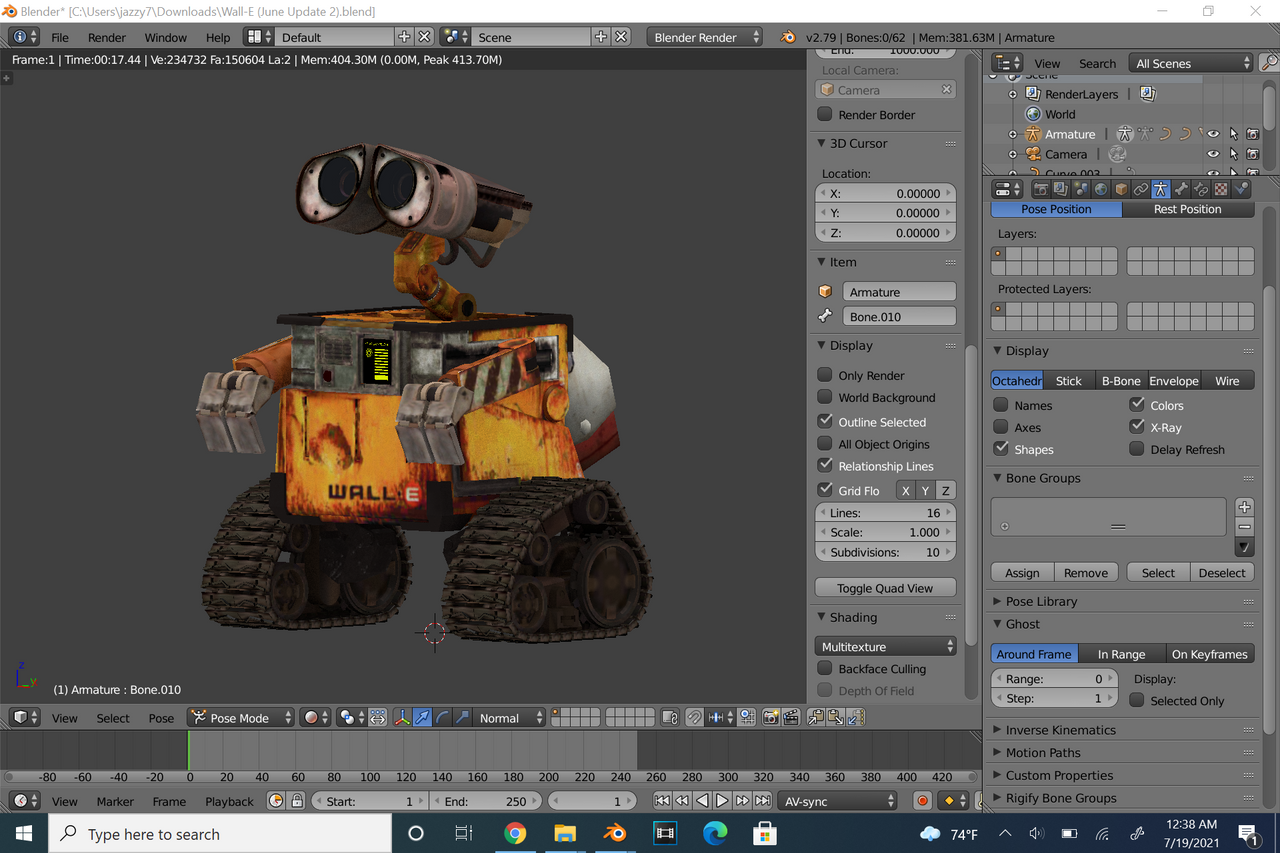Uncheck the X-Ray display checkbox
Viewport: 1280px width, 853px height.
coord(1137,426)
